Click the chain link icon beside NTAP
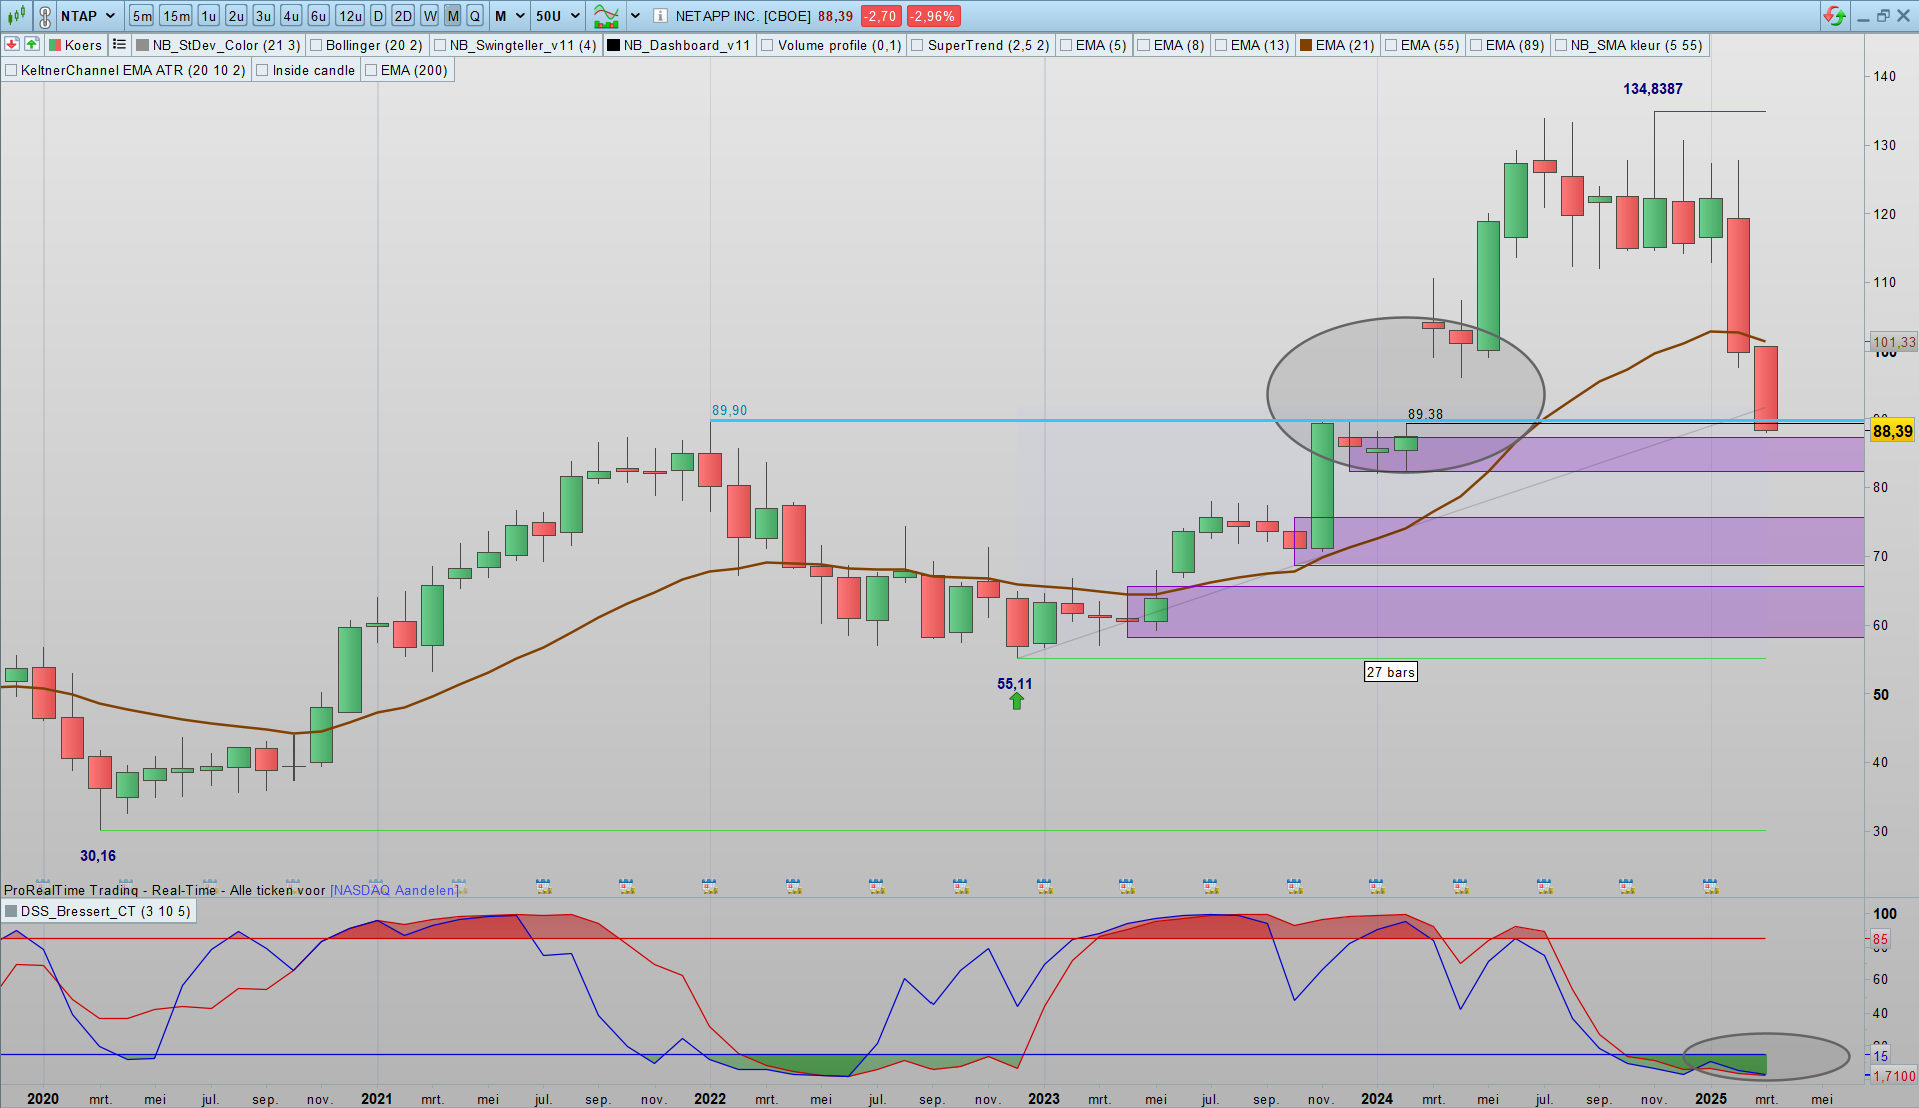The image size is (1919, 1108). click(45, 16)
